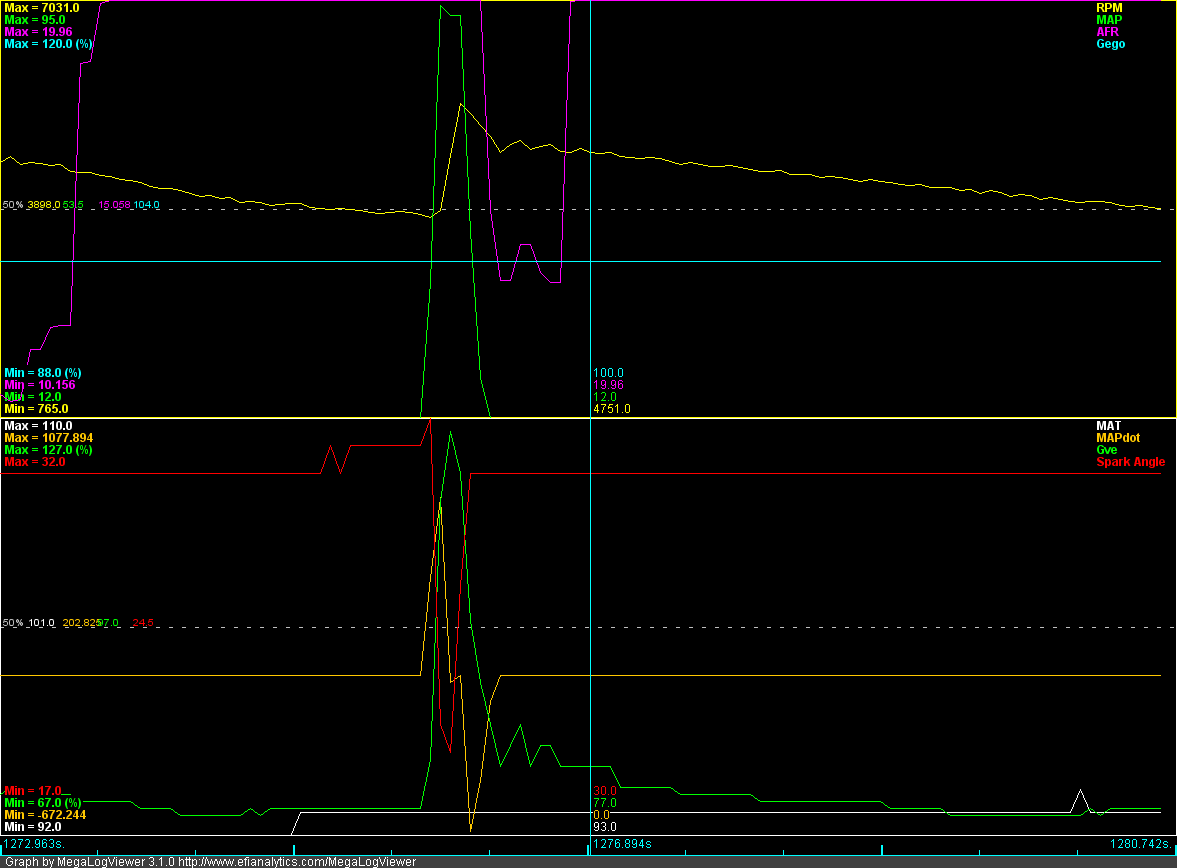Viewport: 1177px width, 868px height.
Task: Click the Max = 110.0 readout
Action: point(38,426)
